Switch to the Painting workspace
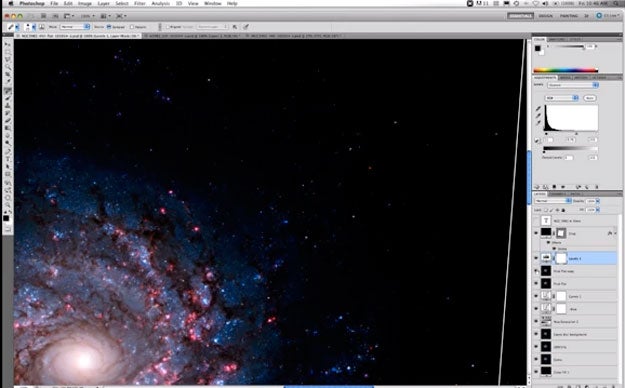The image size is (625, 388). 569,16
